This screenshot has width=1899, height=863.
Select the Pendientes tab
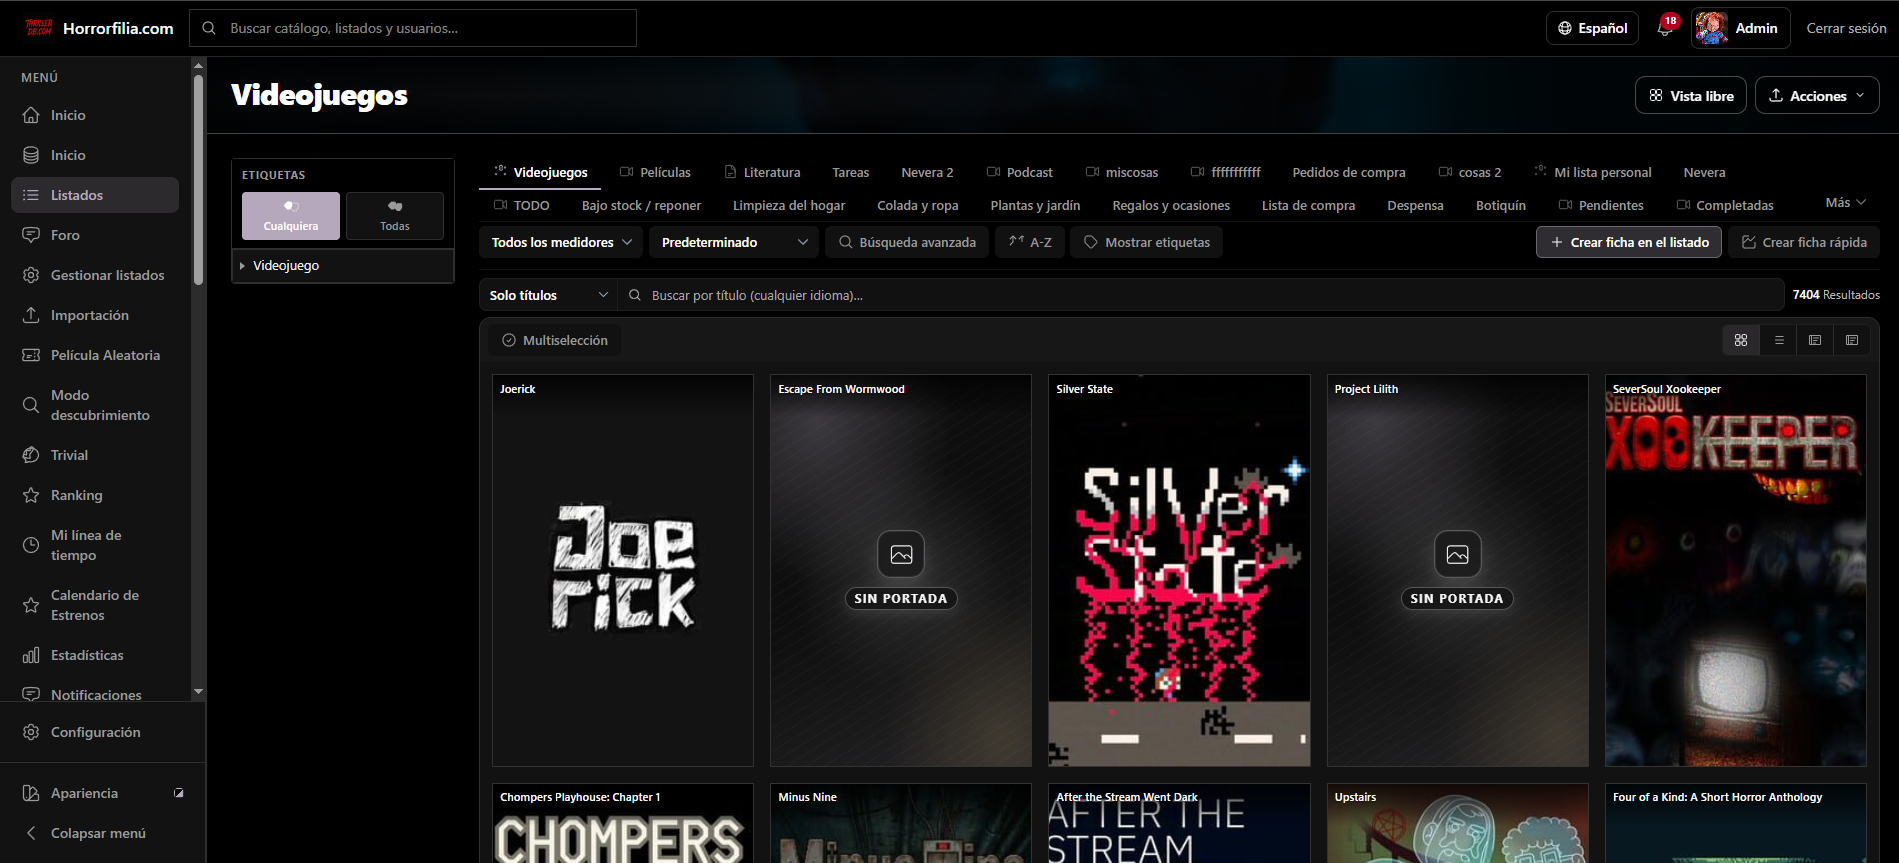(x=1600, y=205)
